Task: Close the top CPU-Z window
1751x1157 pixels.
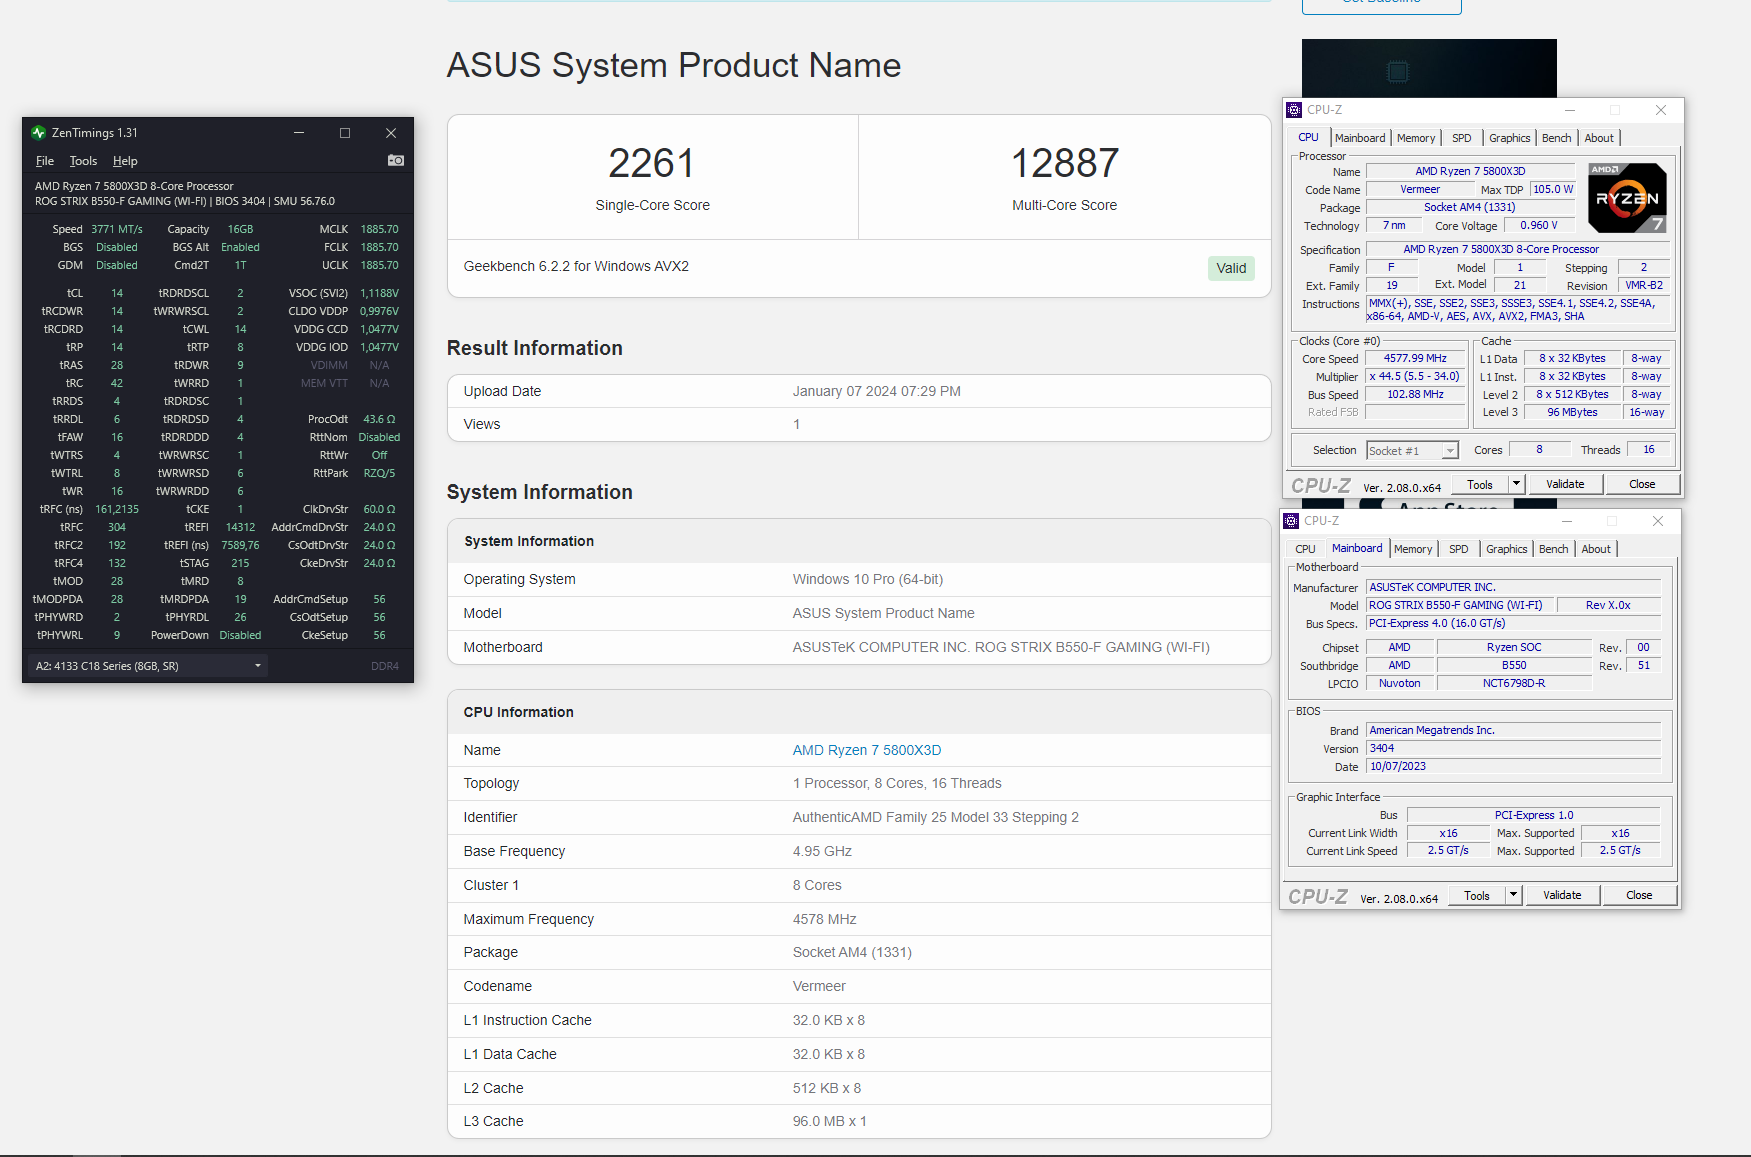Action: 1661,110
